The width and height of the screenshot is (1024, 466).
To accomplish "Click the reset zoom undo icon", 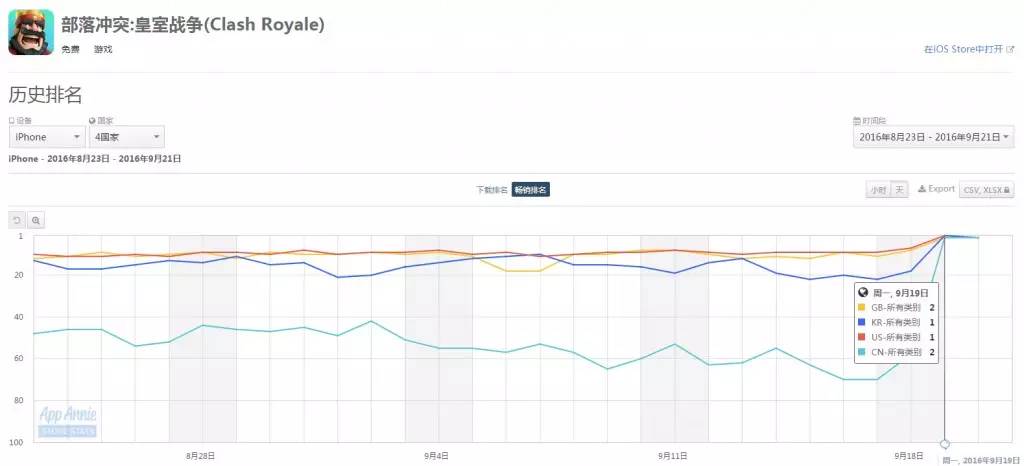I will (17, 220).
